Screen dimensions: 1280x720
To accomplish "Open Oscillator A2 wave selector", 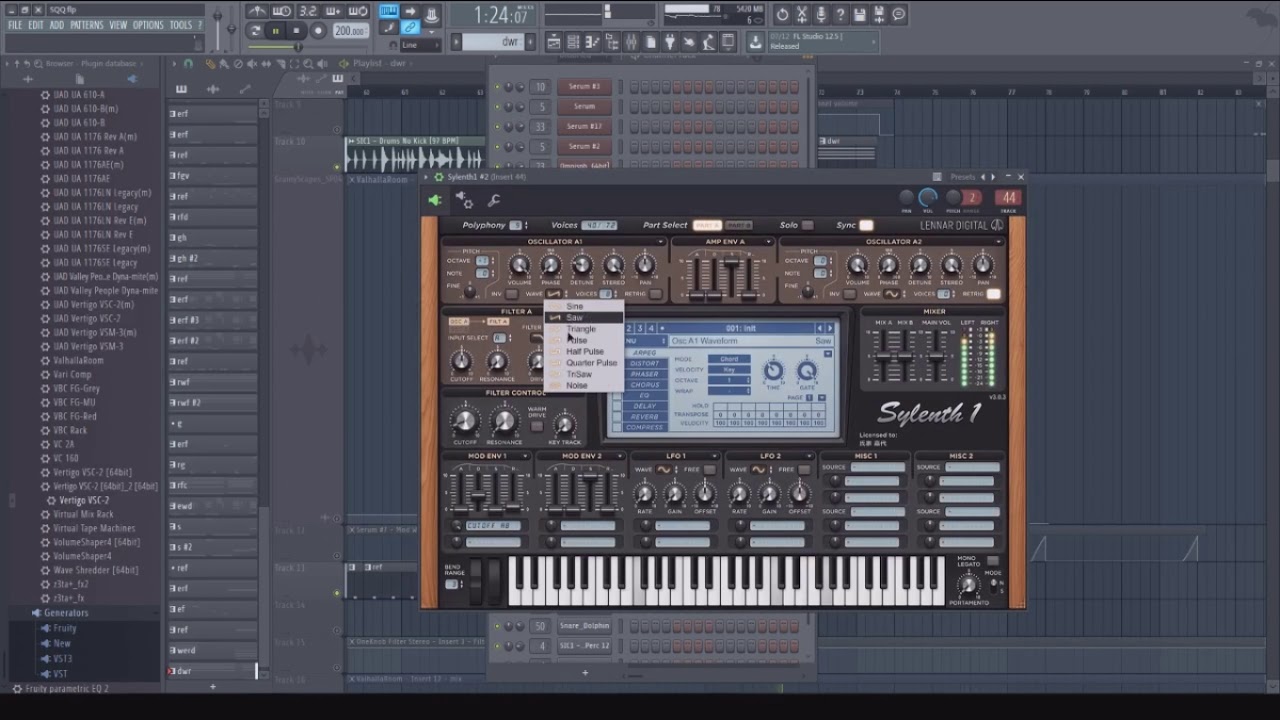I will pos(894,294).
